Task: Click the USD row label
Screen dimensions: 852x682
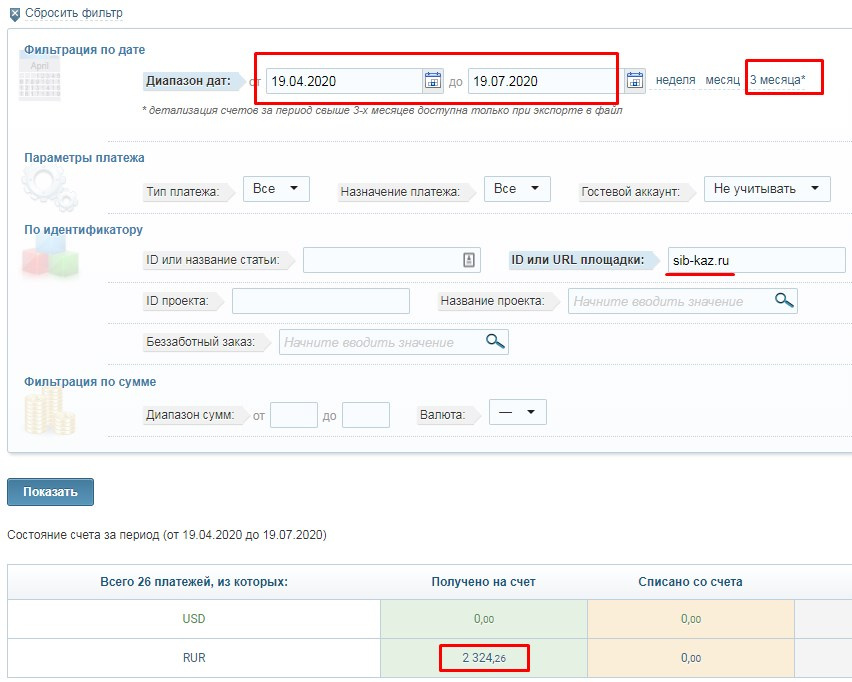Action: coord(194,618)
